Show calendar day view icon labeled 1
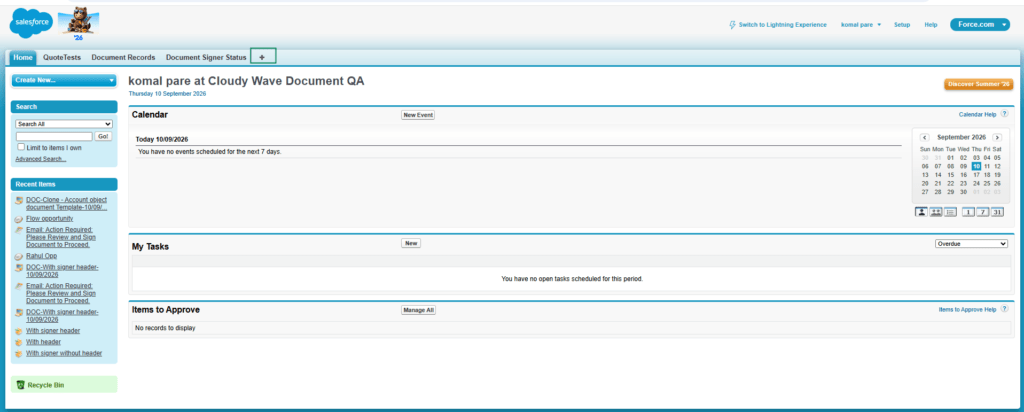This screenshot has height=412, width=1024. (969, 212)
